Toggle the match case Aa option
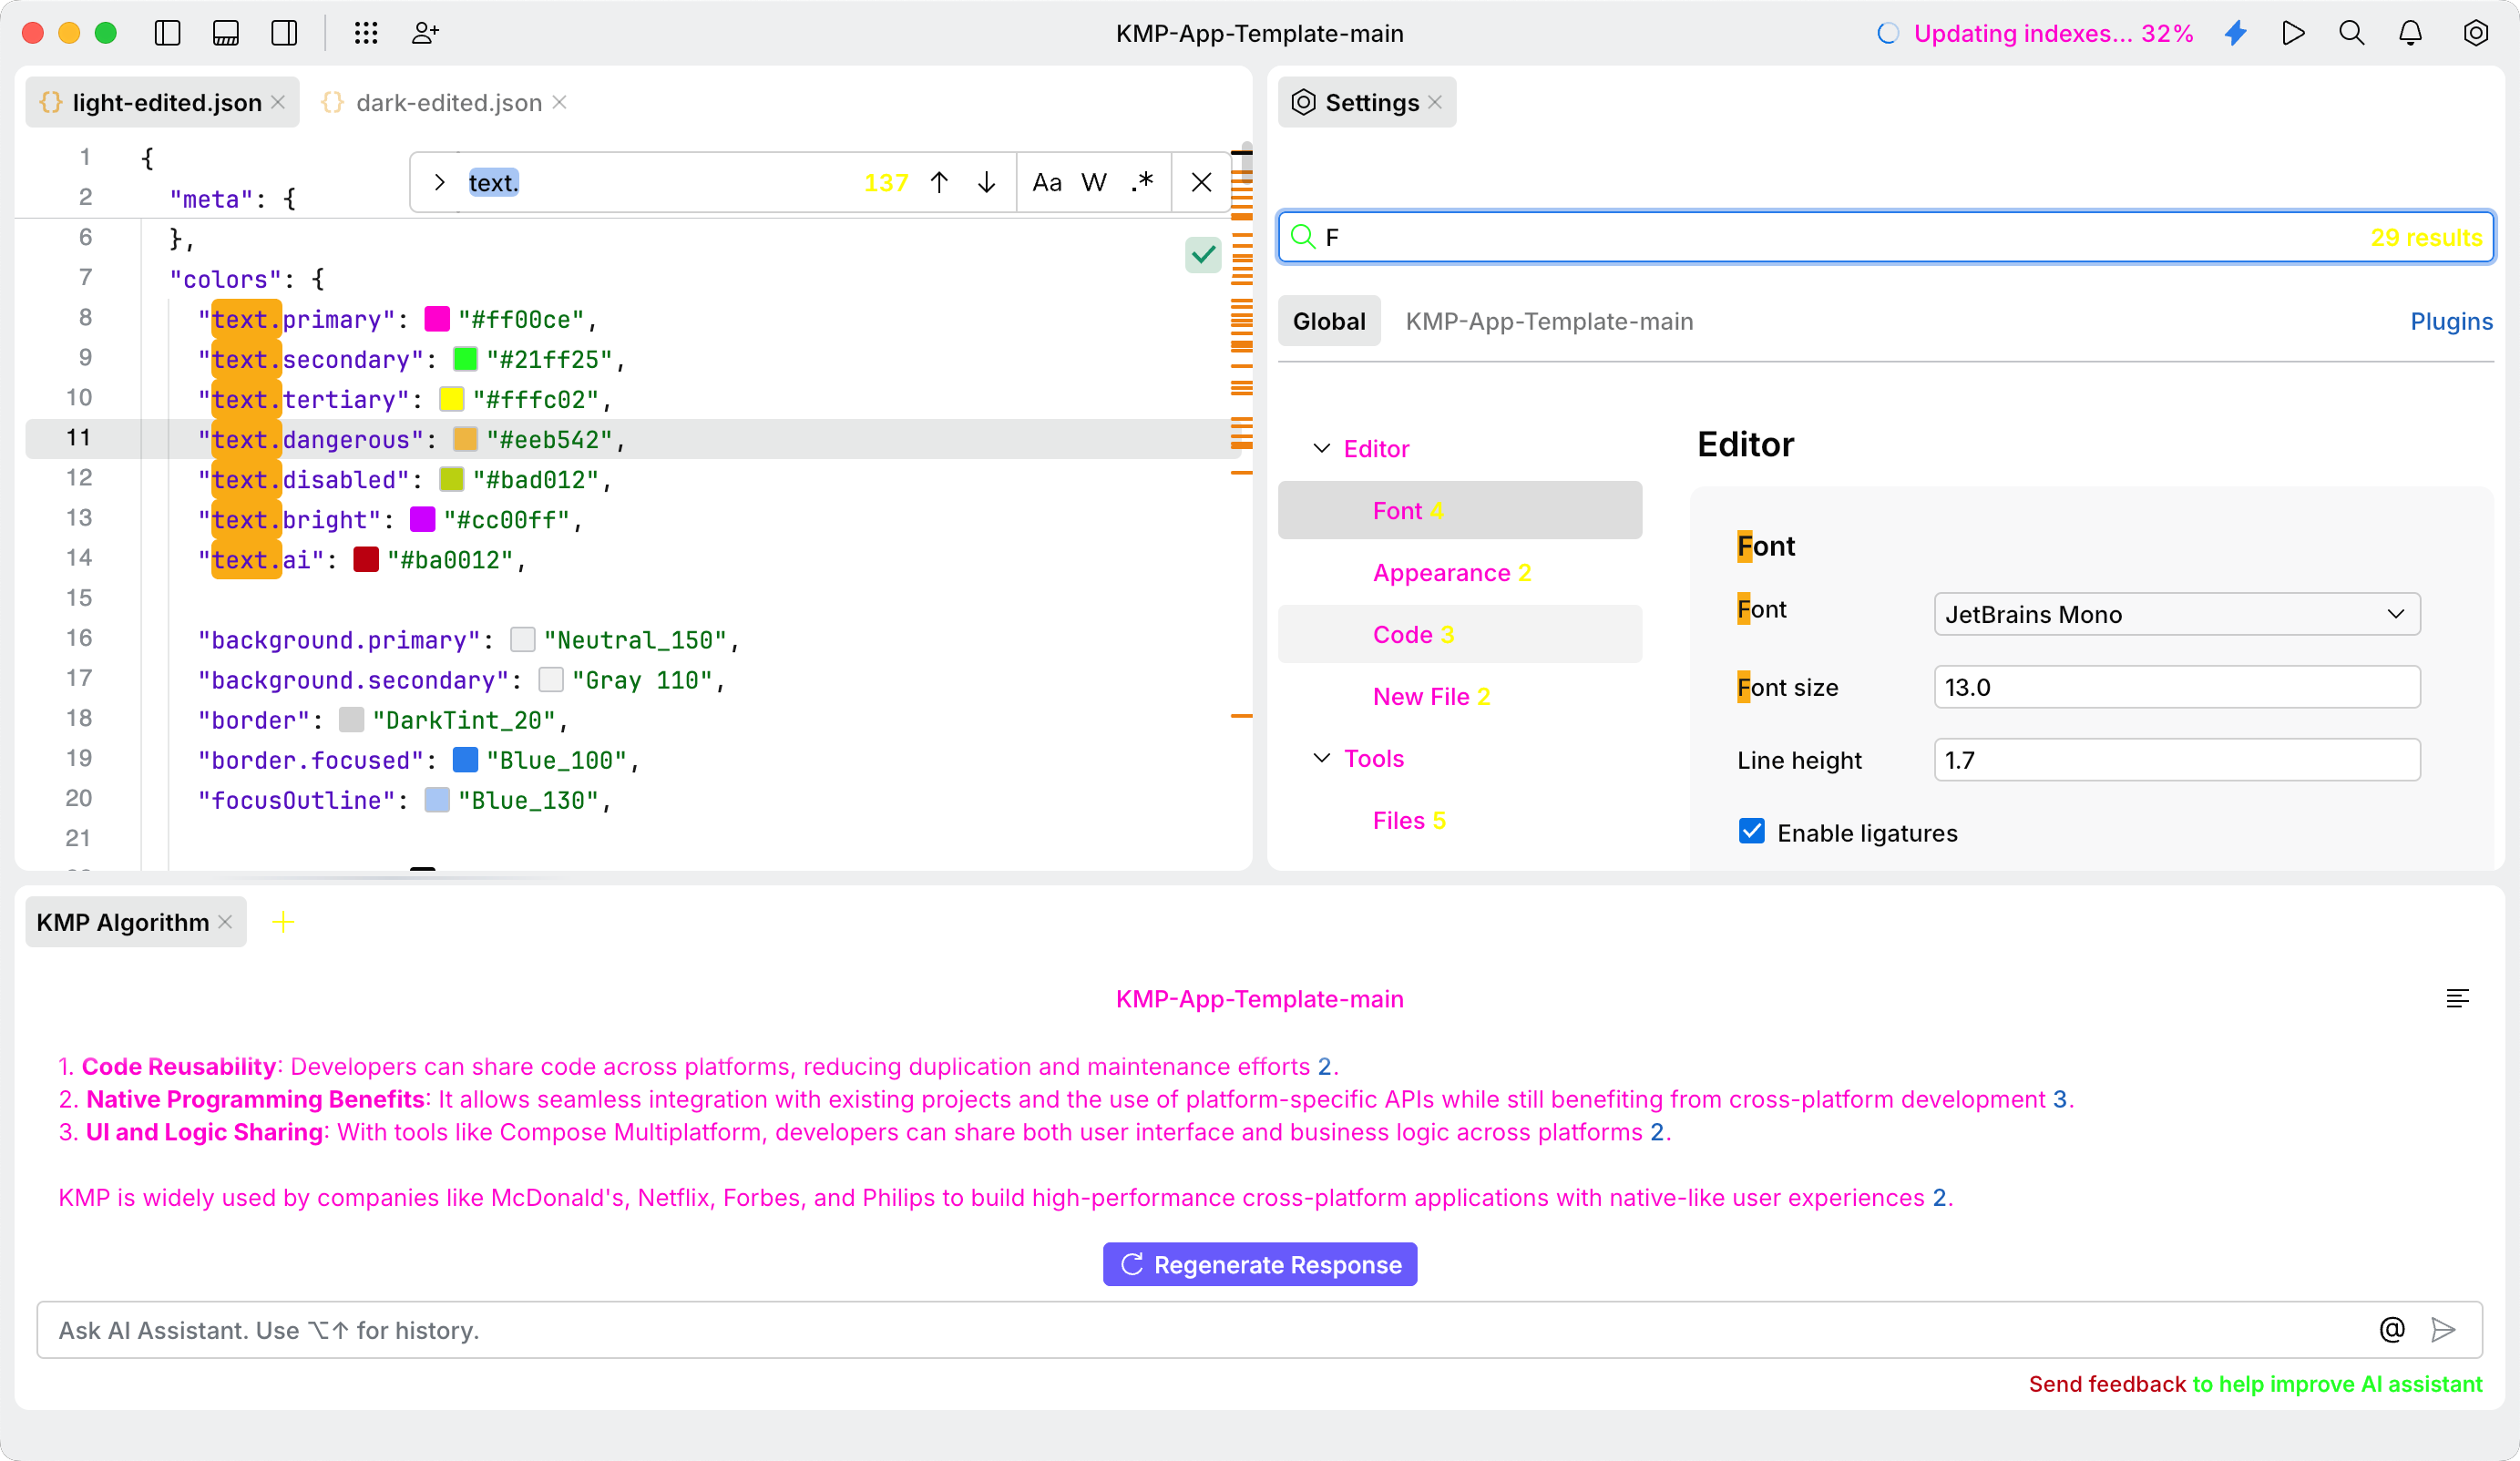This screenshot has width=2520, height=1461. (1046, 182)
